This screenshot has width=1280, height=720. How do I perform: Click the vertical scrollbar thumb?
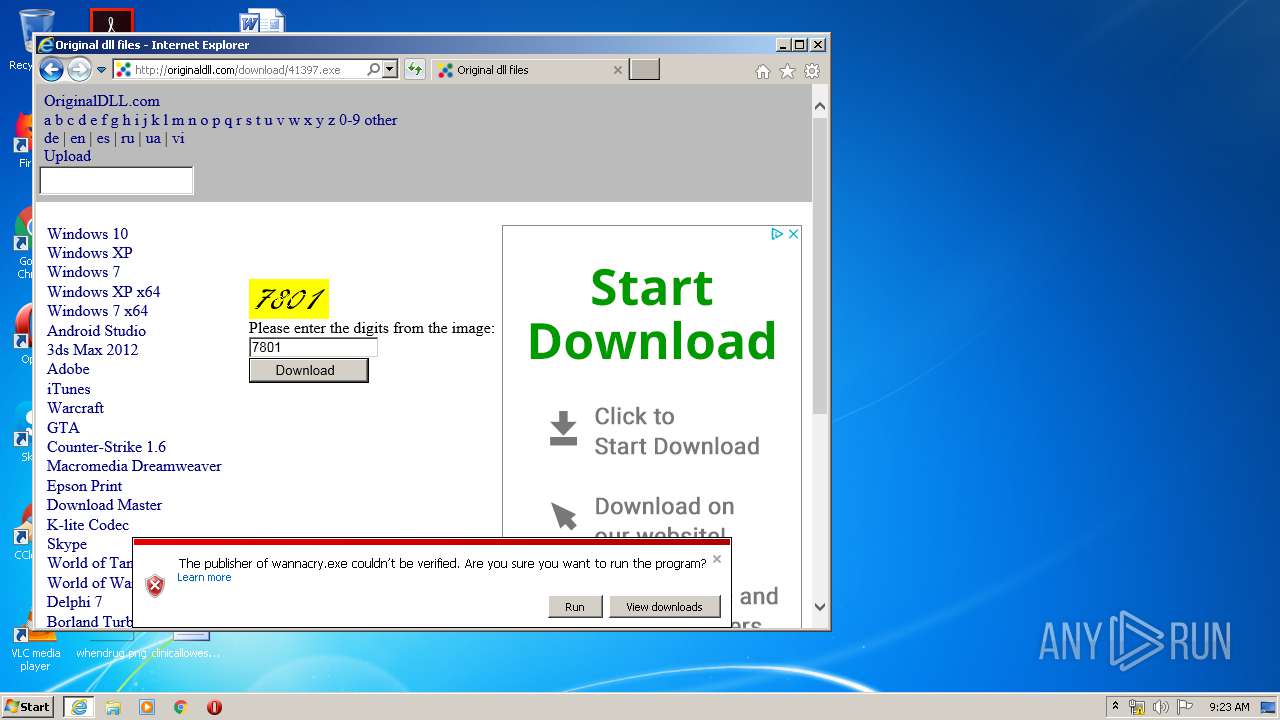tap(820, 266)
